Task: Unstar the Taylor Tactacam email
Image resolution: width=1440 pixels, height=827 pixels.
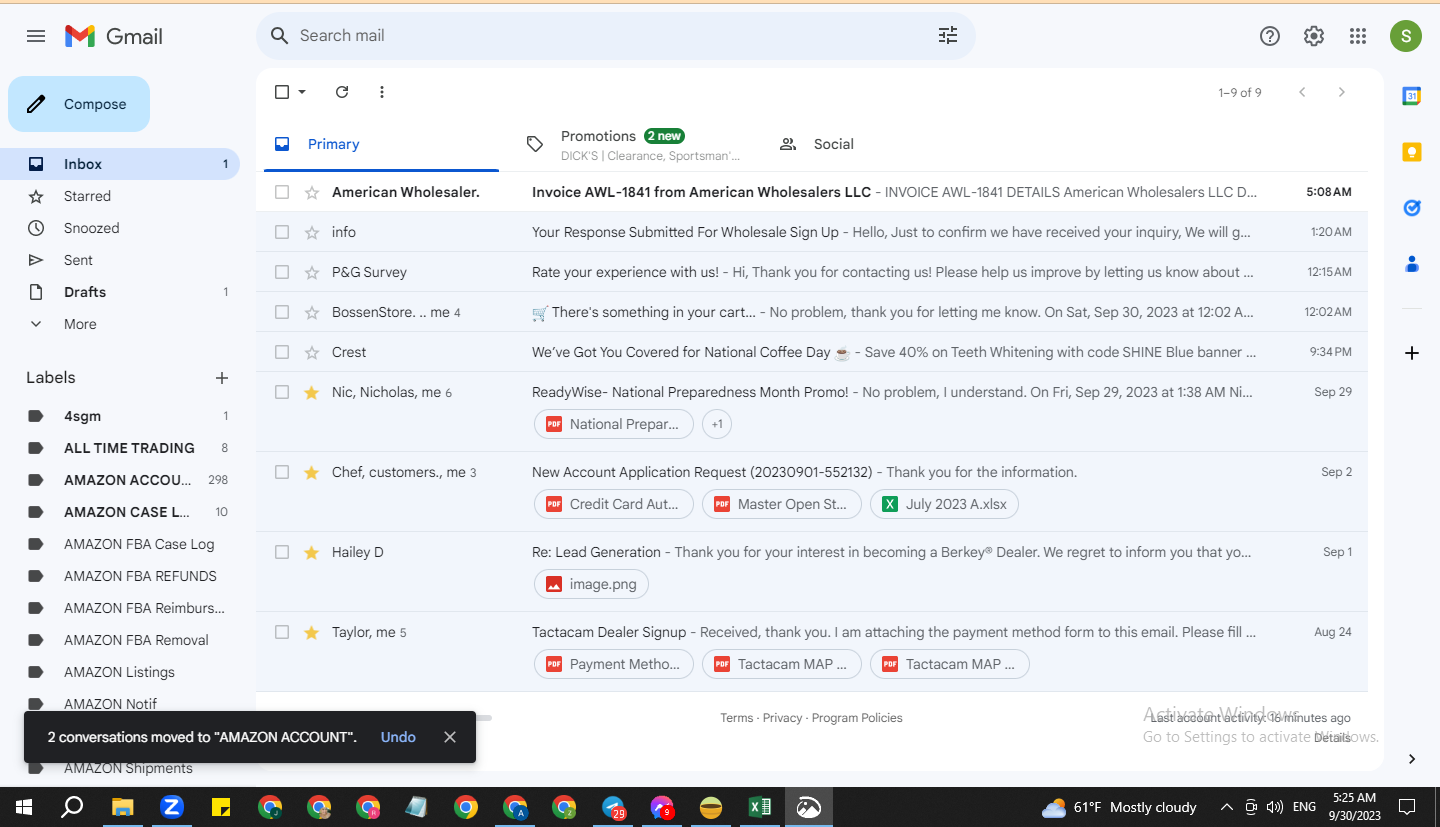Action: 312,632
